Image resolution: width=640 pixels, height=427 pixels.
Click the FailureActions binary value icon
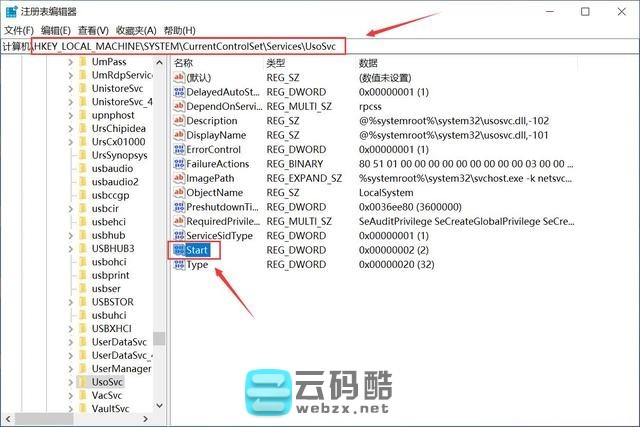click(179, 163)
